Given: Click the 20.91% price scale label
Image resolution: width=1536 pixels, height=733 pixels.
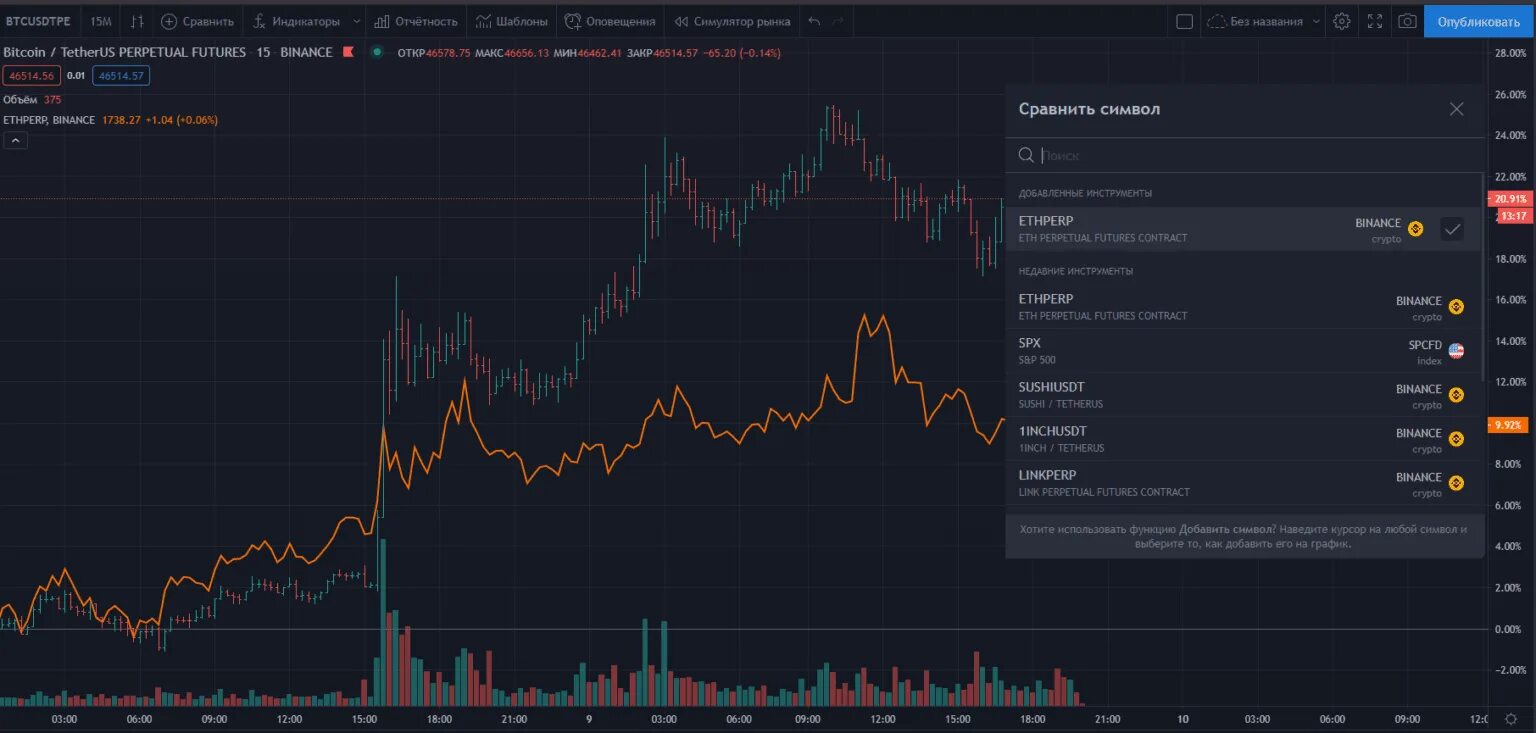Looking at the screenshot, I should (1510, 199).
